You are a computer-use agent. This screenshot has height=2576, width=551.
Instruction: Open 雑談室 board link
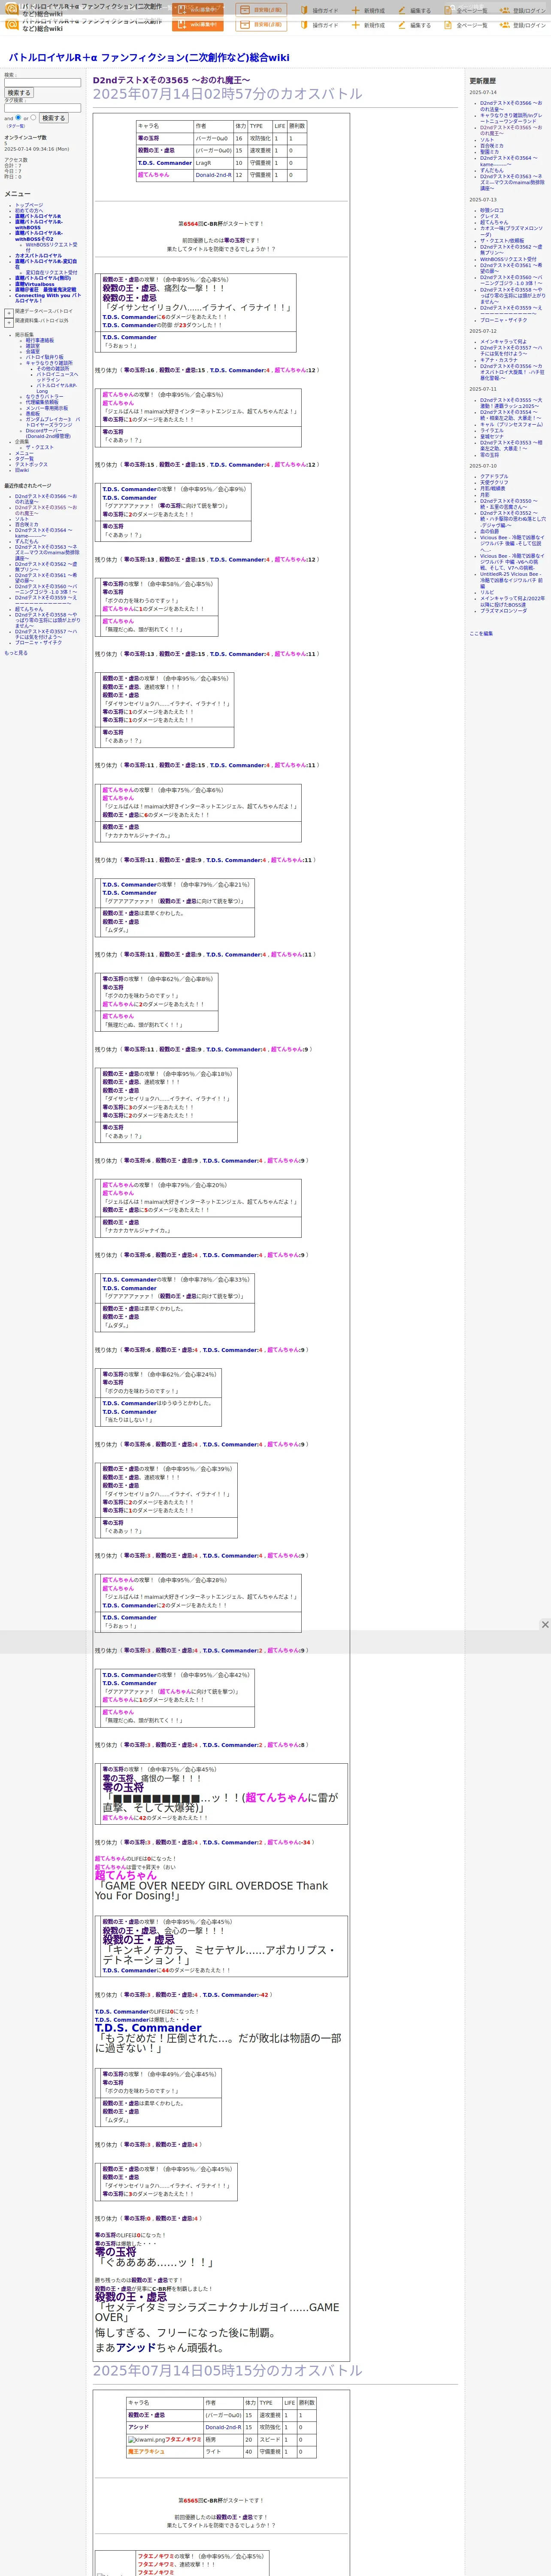click(33, 346)
